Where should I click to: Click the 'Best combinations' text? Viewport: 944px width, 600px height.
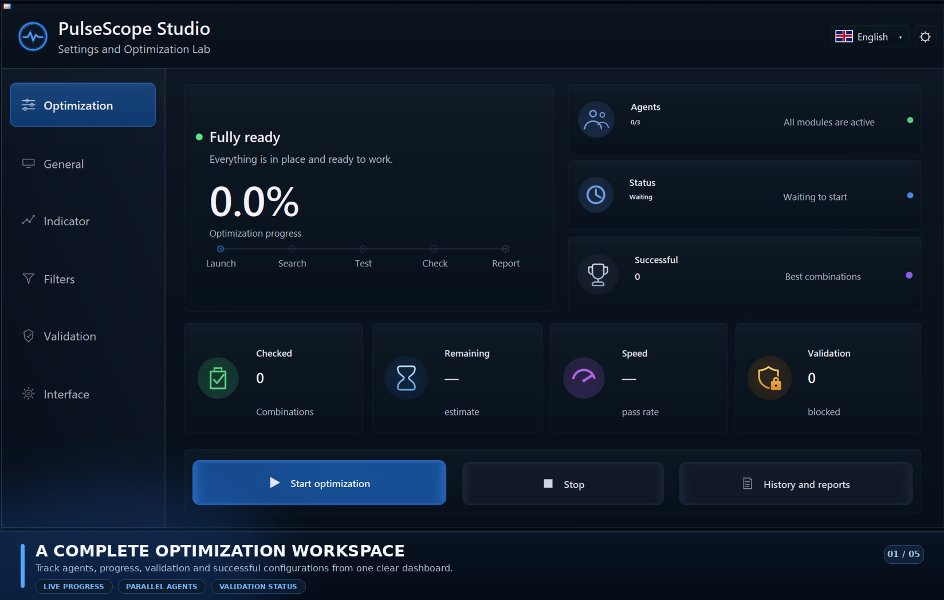pos(822,277)
